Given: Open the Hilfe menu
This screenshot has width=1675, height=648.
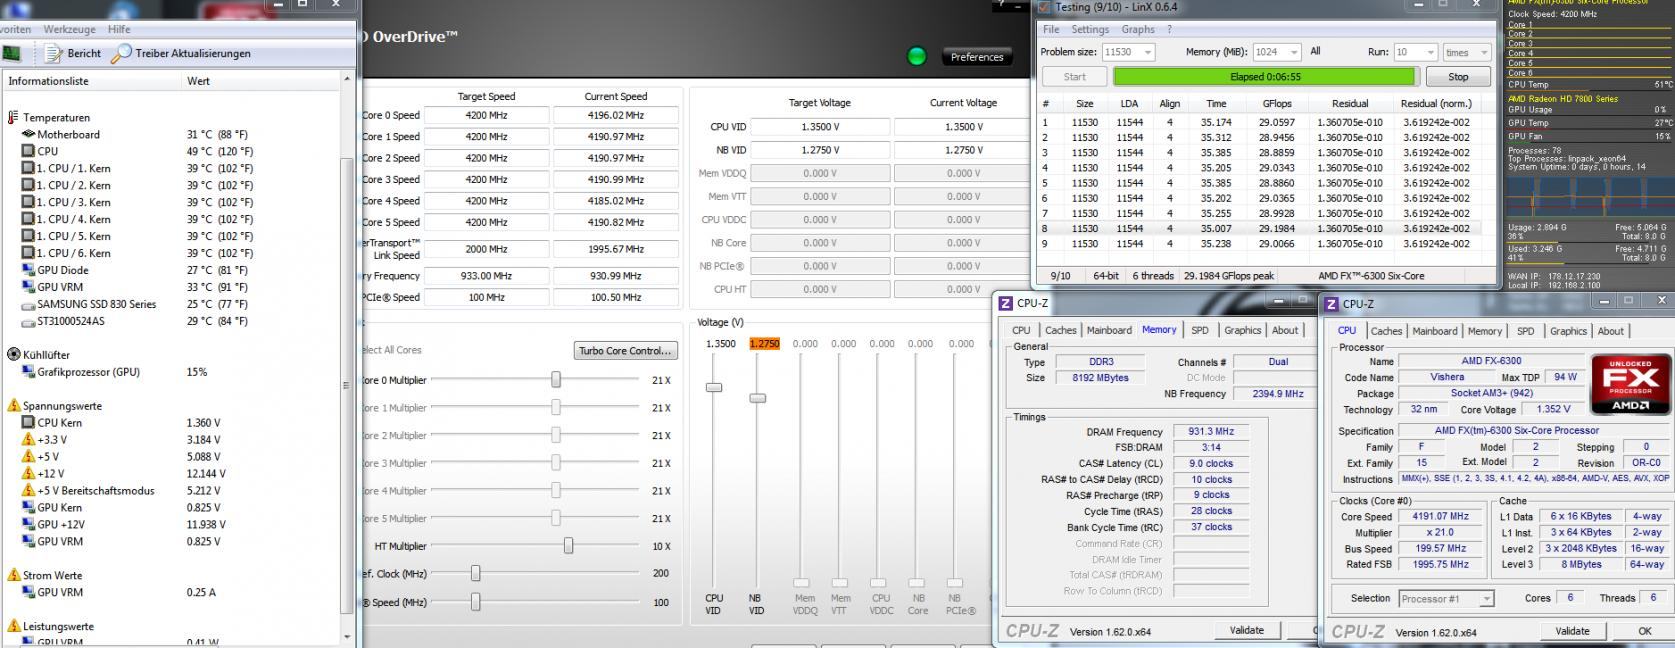Looking at the screenshot, I should tap(119, 30).
